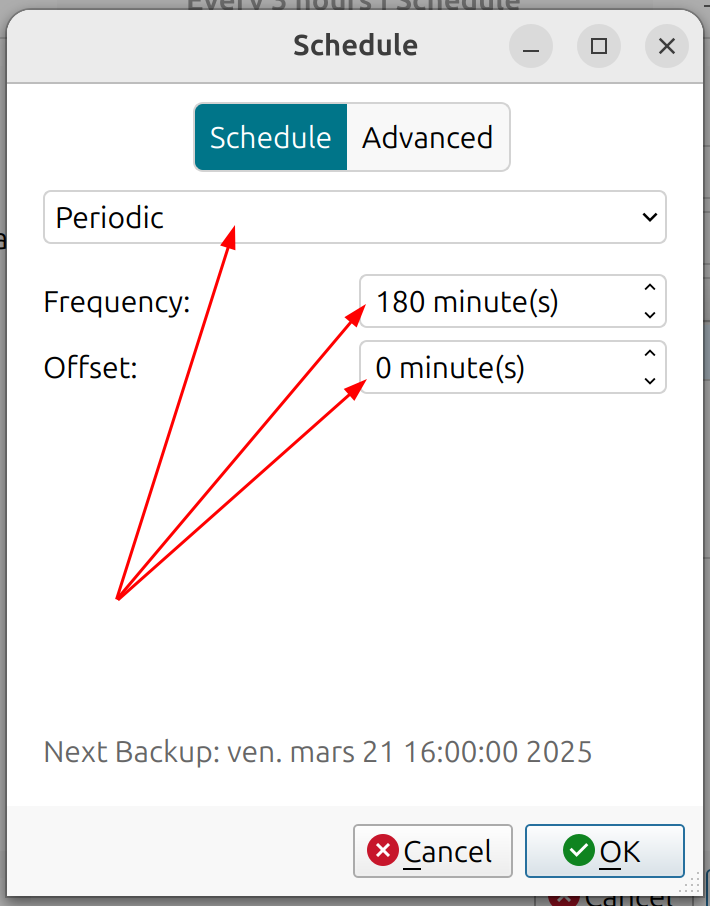
Task: Increase the Offset value with up arrow
Action: [x=649, y=354]
